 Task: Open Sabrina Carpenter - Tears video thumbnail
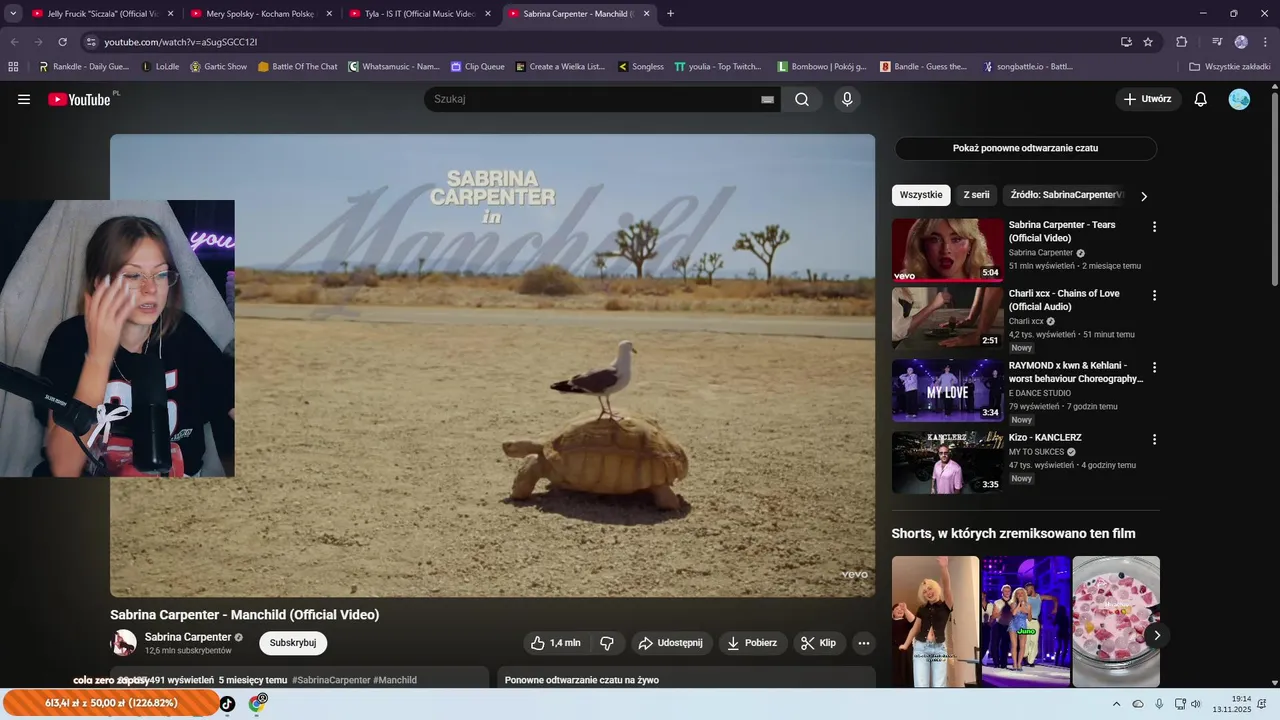coord(947,250)
